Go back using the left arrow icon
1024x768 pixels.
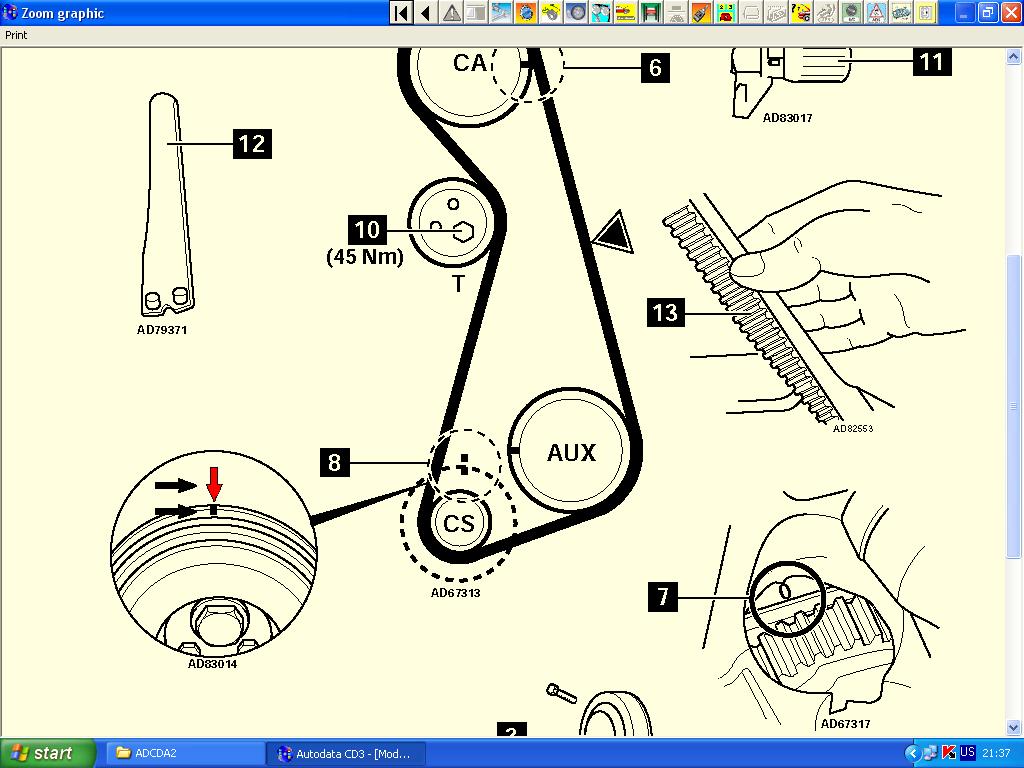(425, 13)
